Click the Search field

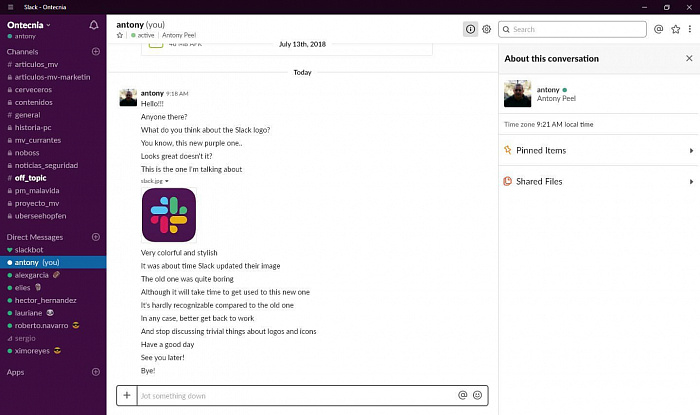tap(572, 29)
